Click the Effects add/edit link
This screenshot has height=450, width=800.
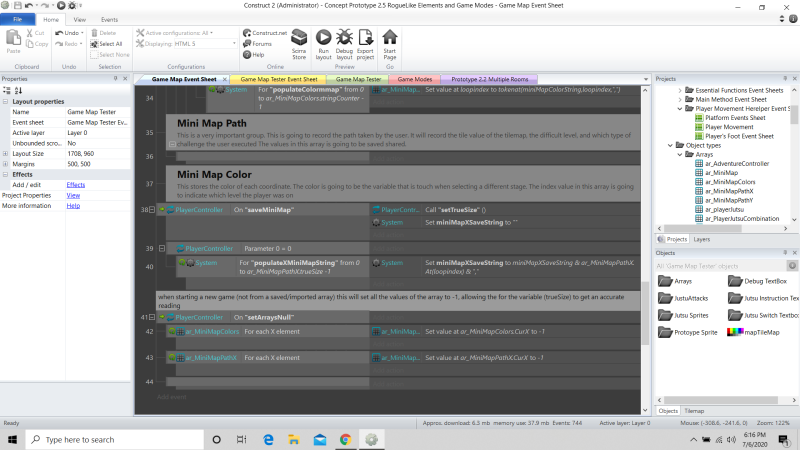pos(76,185)
